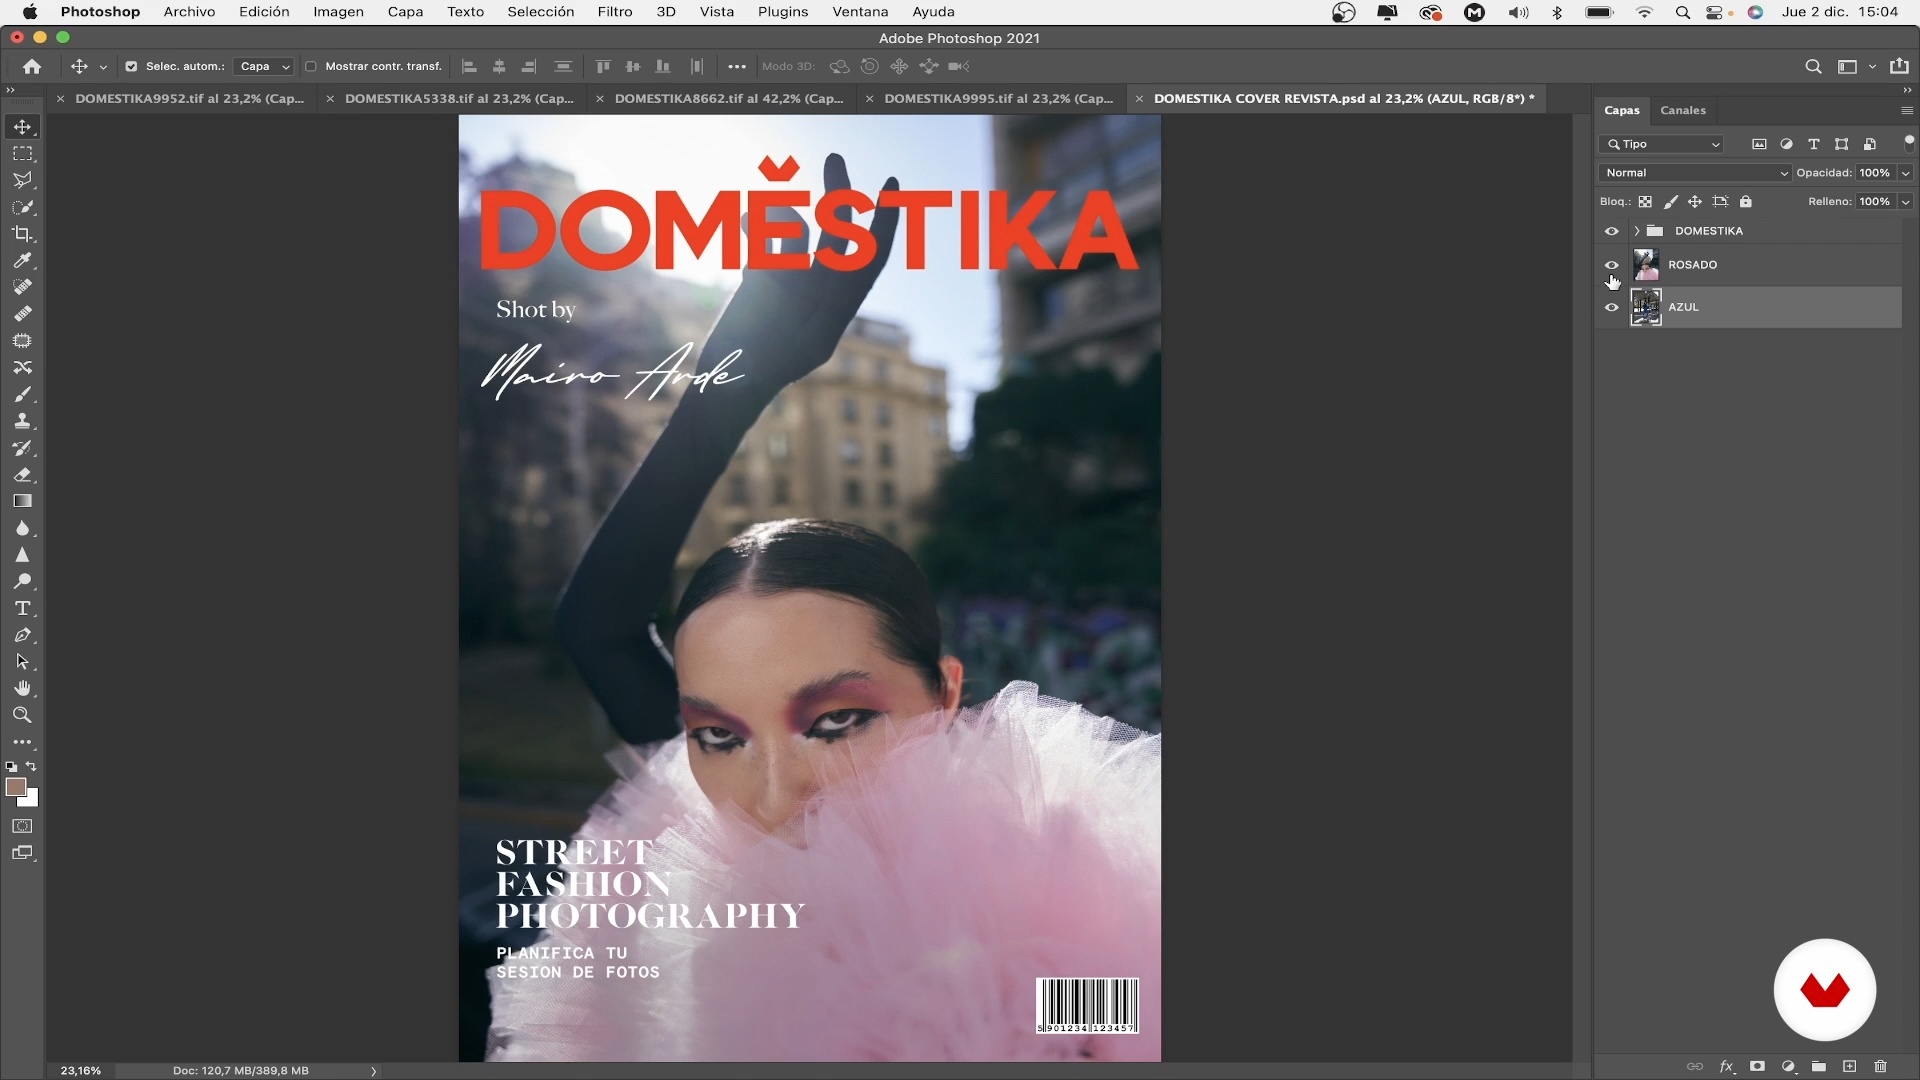Open more alignment options (three dots)
The width and height of the screenshot is (1920, 1080).
(737, 66)
